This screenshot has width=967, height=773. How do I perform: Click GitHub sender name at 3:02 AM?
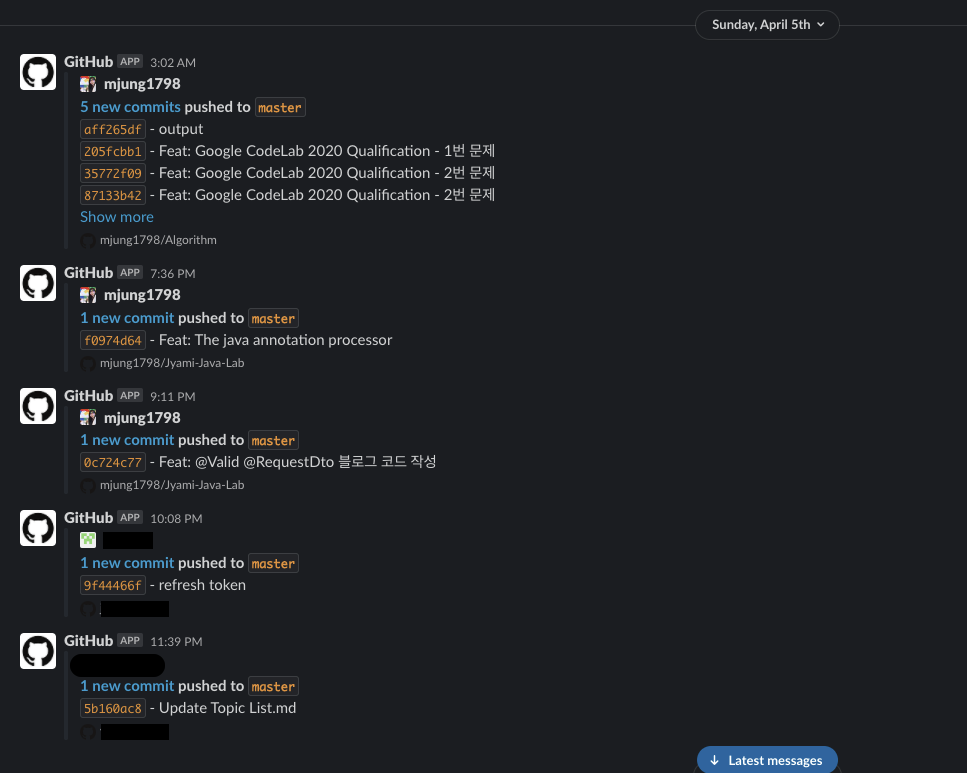[x=88, y=62]
